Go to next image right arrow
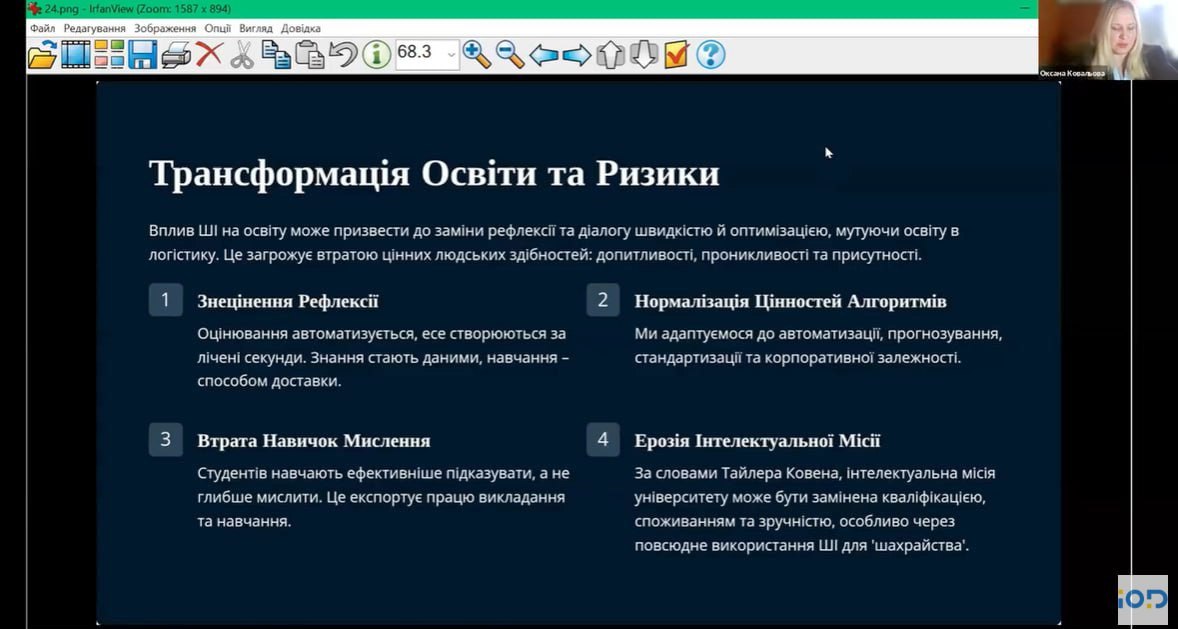 (577, 54)
